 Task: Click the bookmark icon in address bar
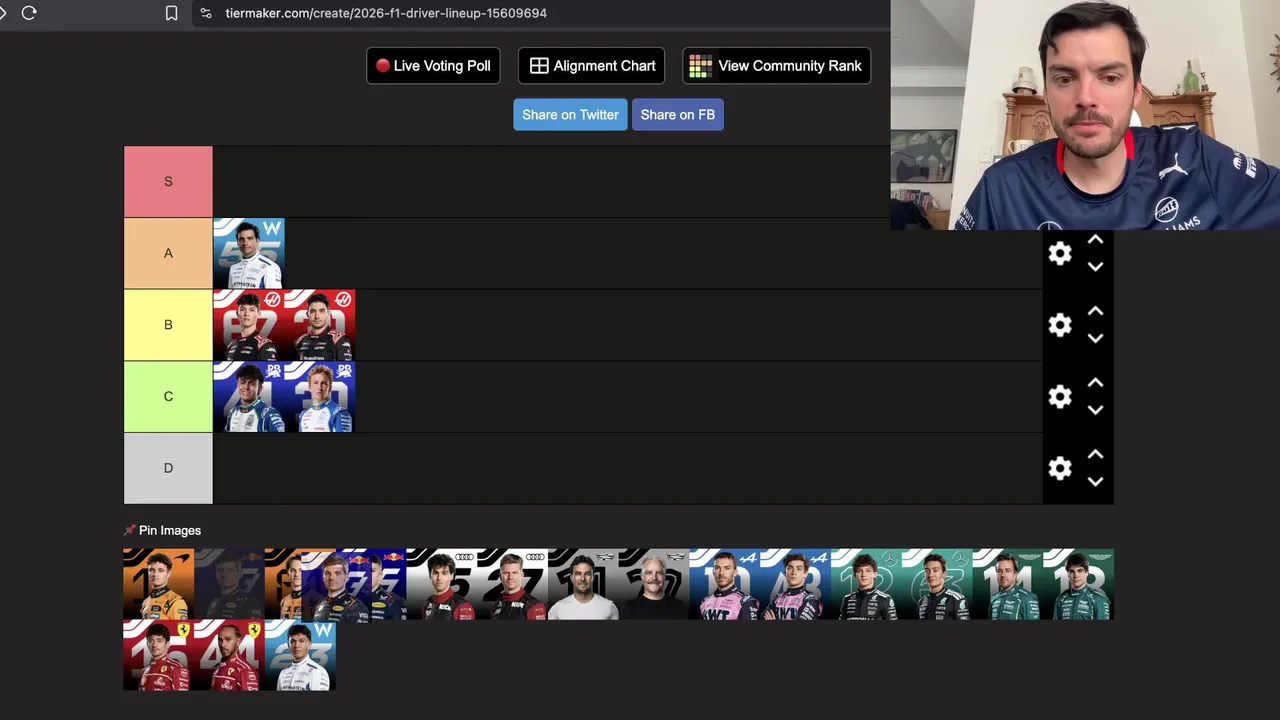pos(171,13)
